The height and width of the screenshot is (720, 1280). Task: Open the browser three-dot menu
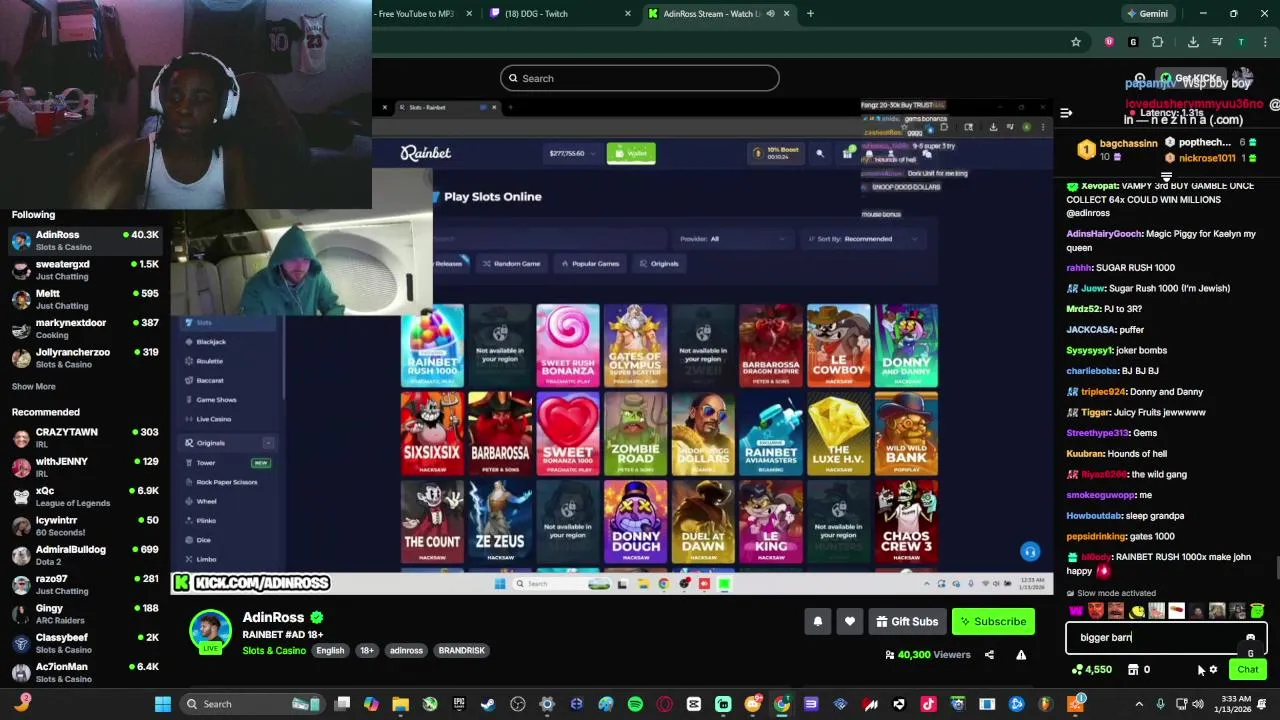1264,42
